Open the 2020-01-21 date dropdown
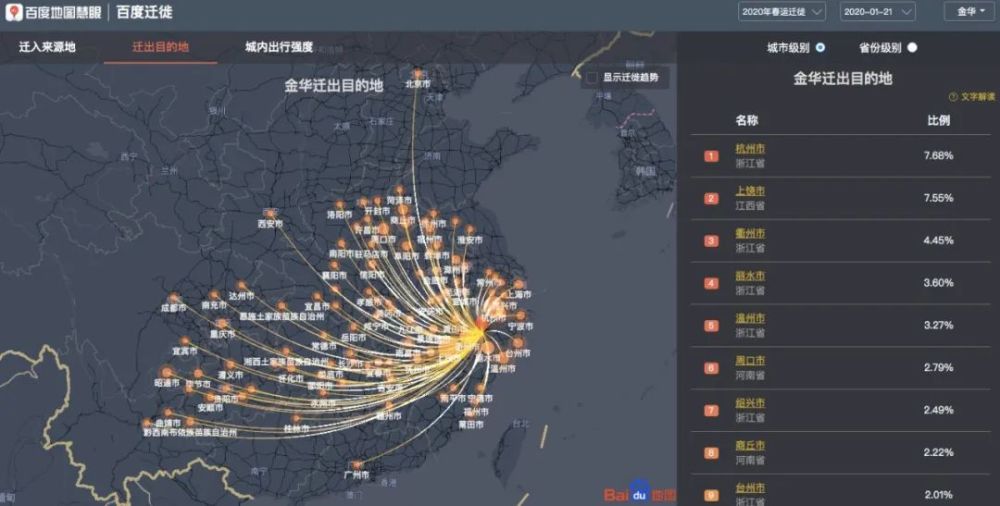This screenshot has height=506, width=1000. pos(878,11)
